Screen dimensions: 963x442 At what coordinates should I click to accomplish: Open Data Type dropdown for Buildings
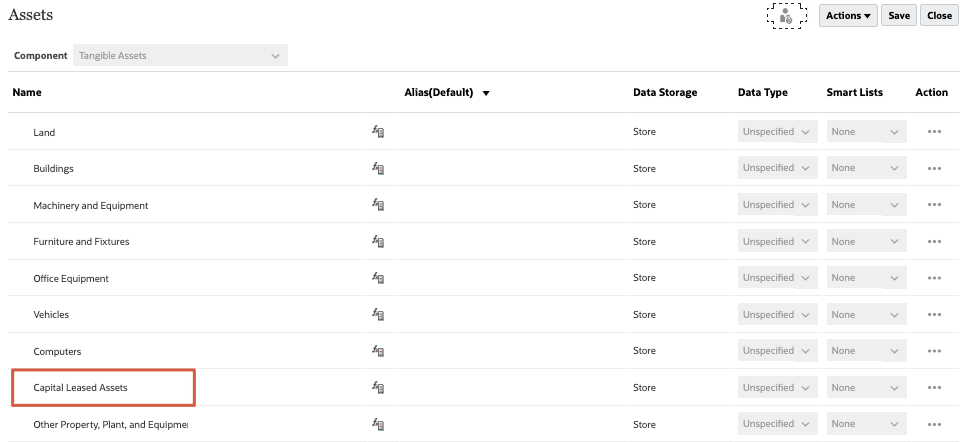click(x=778, y=168)
